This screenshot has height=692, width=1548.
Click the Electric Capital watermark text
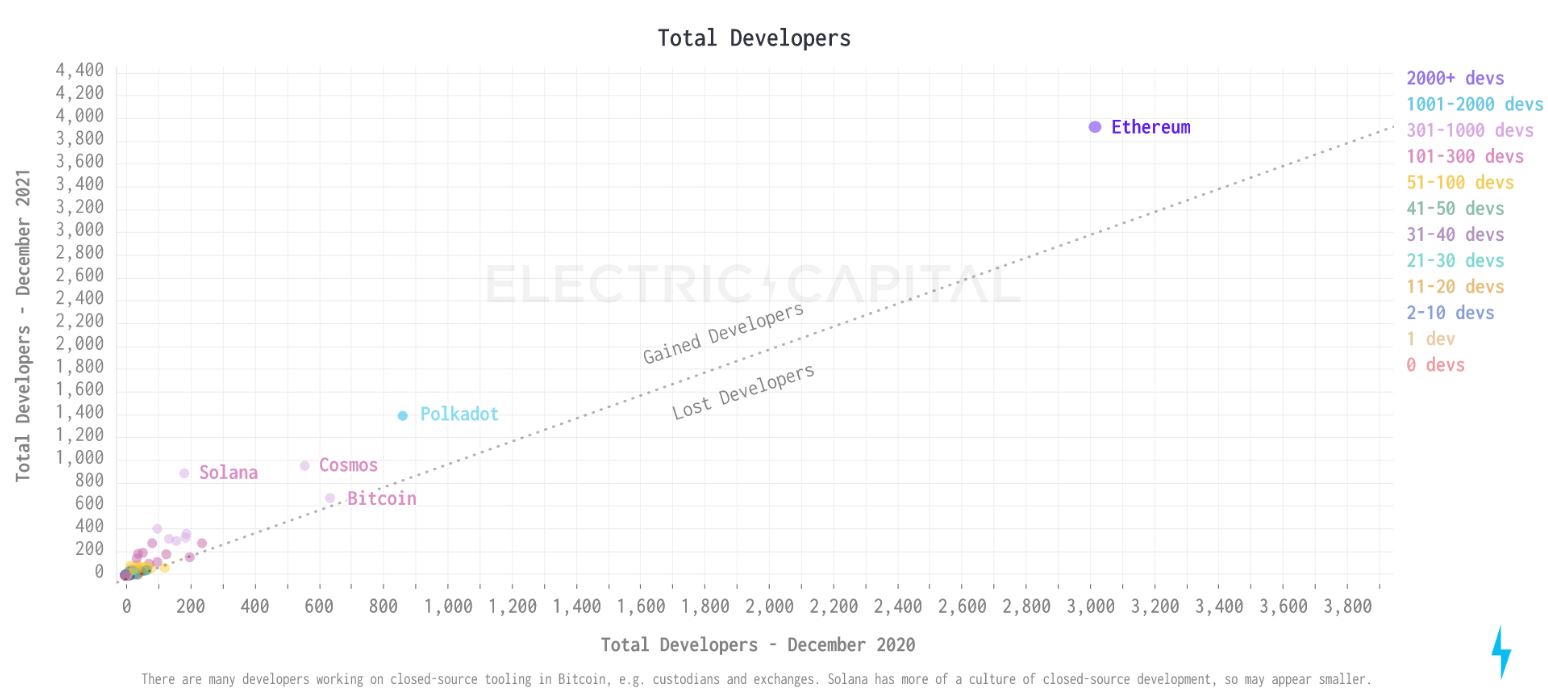click(x=751, y=283)
